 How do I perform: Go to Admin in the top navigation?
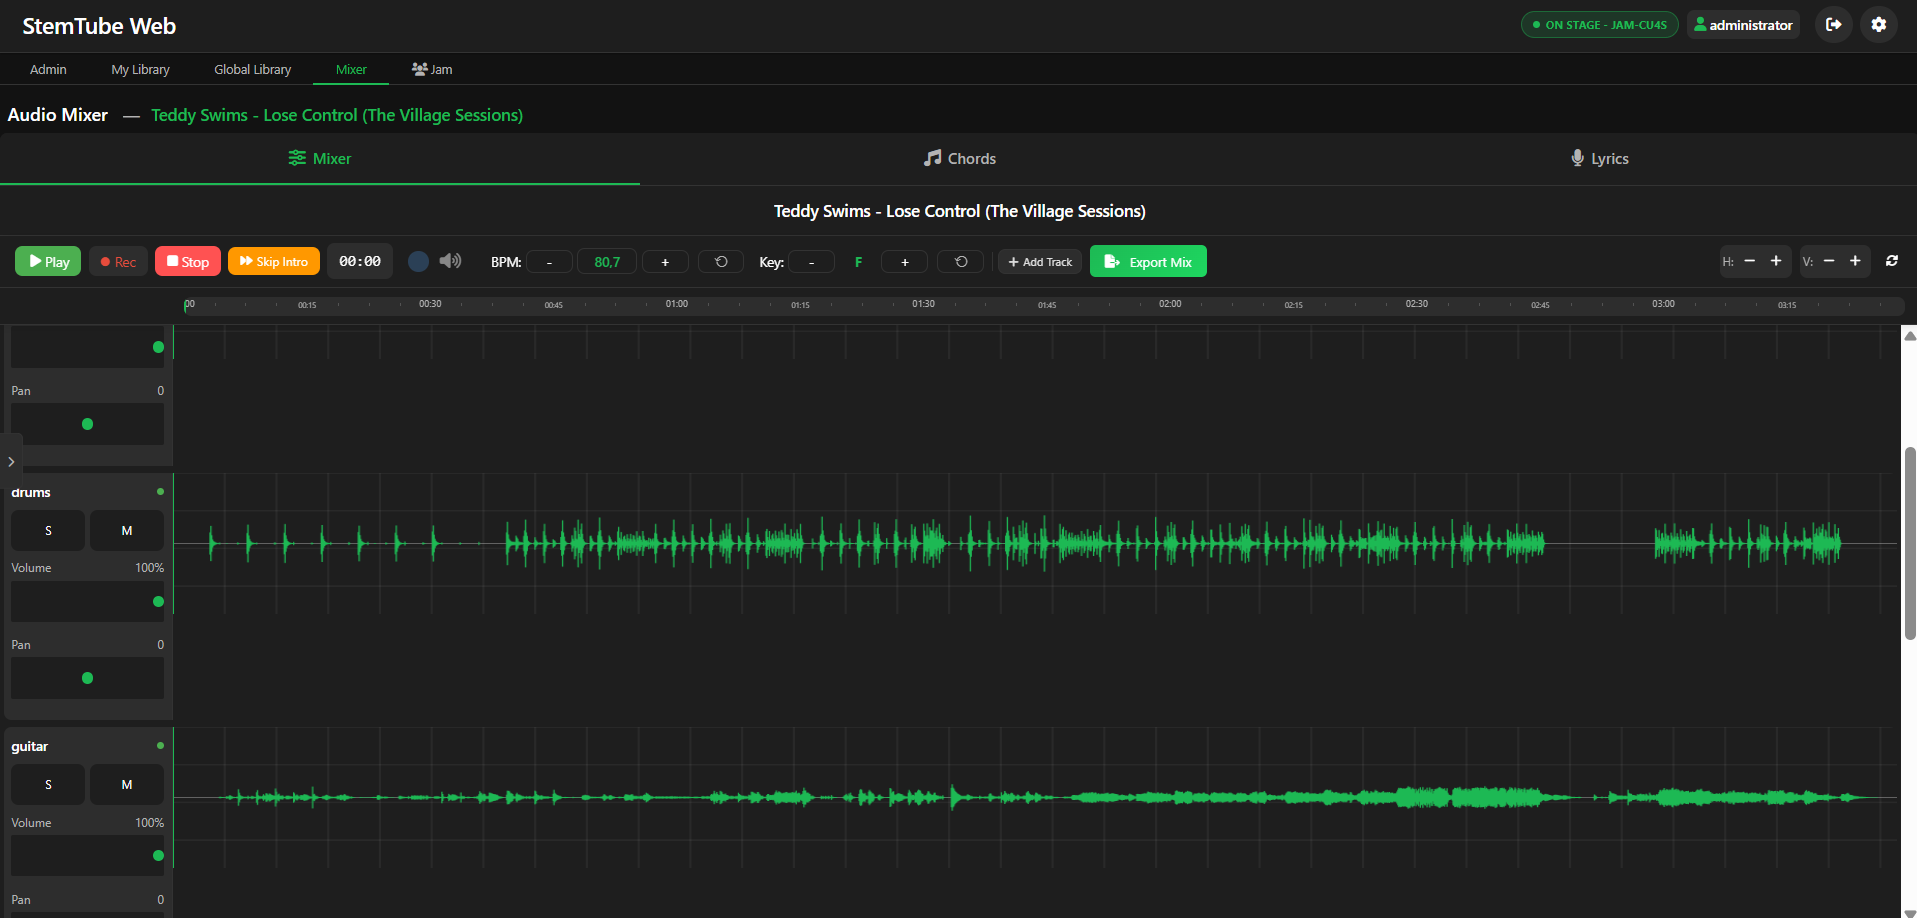(48, 69)
